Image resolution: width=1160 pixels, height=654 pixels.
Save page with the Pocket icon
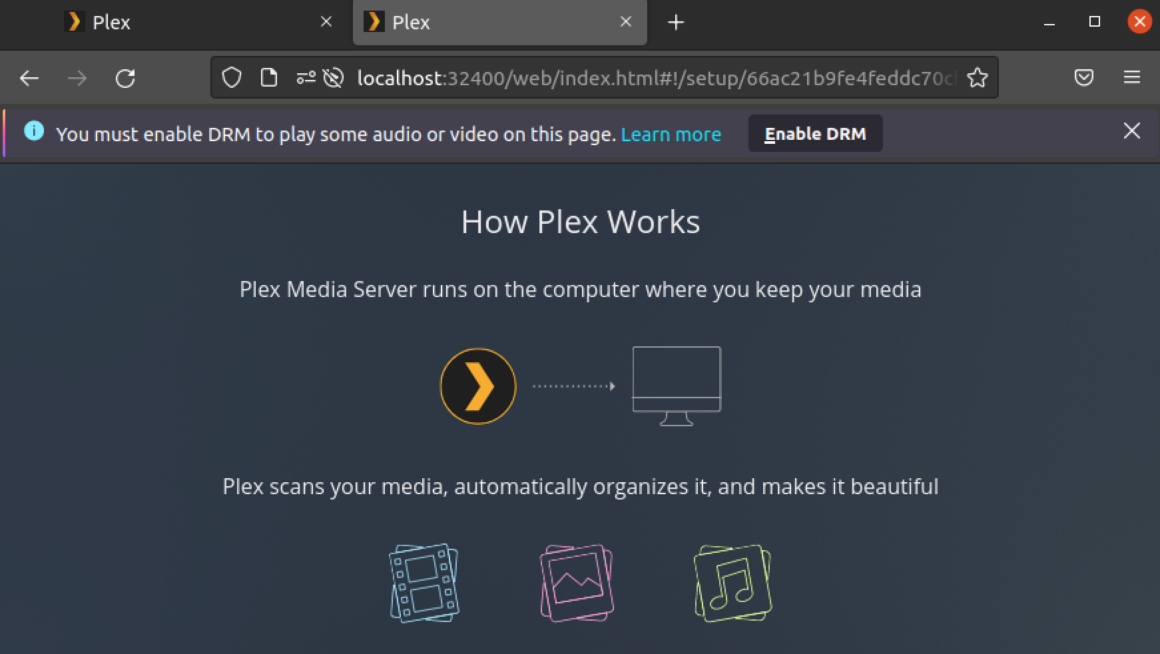click(x=1084, y=77)
